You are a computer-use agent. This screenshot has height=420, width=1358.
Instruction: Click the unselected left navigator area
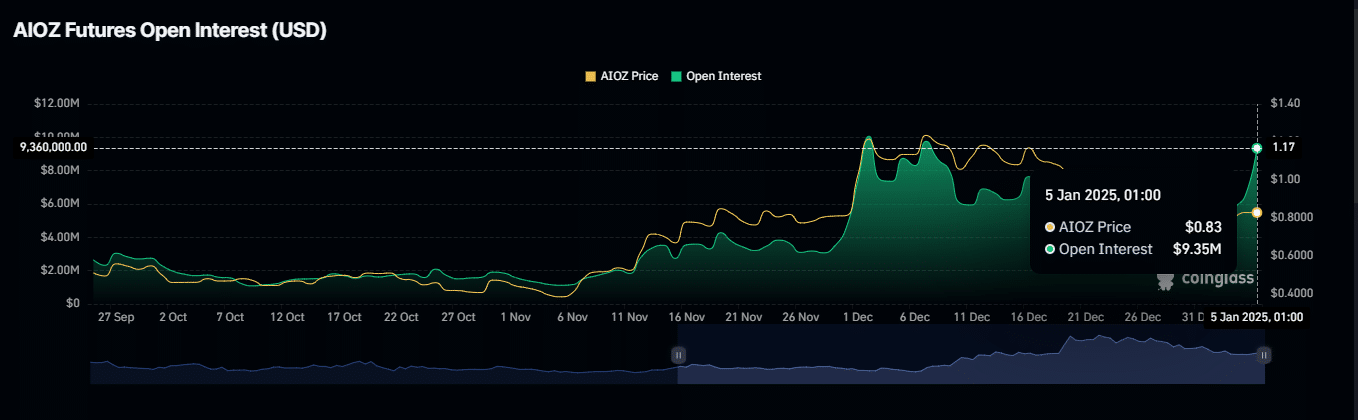380,365
